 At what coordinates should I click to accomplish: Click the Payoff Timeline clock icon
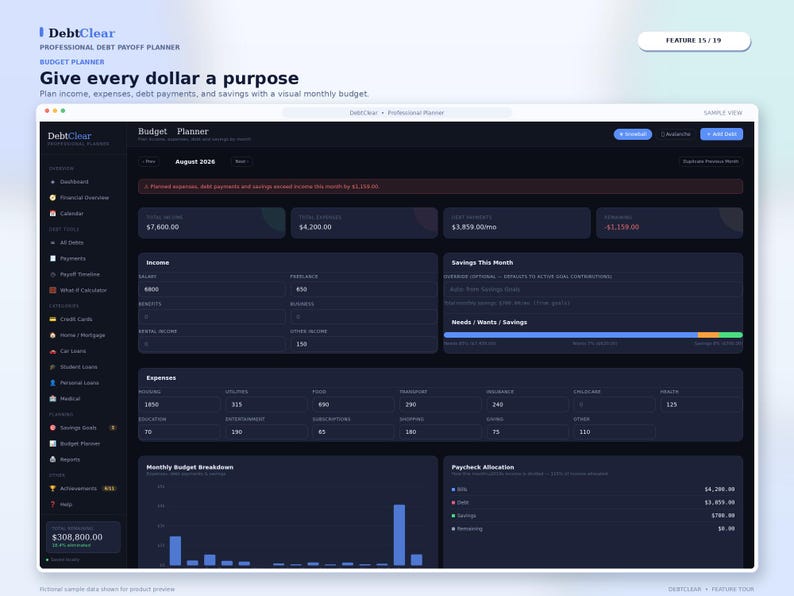[53, 274]
